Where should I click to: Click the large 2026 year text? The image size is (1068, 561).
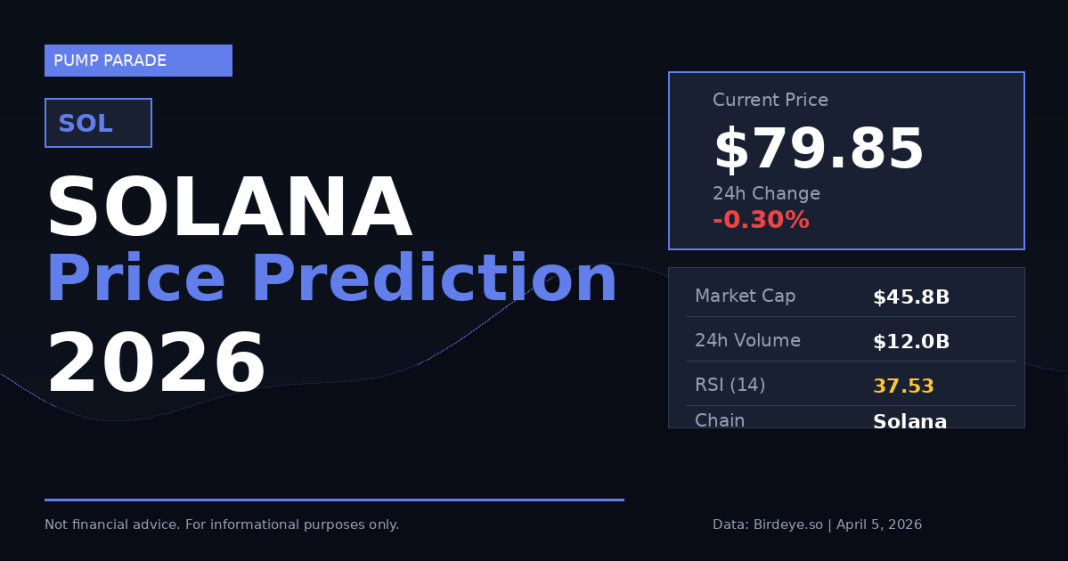tap(156, 362)
